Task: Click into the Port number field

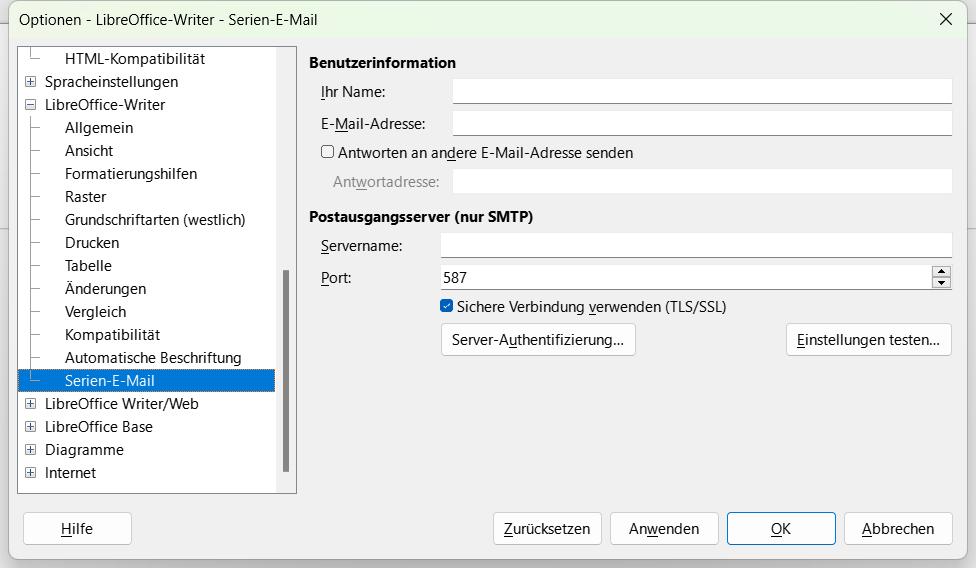Action: pyautogui.click(x=686, y=277)
